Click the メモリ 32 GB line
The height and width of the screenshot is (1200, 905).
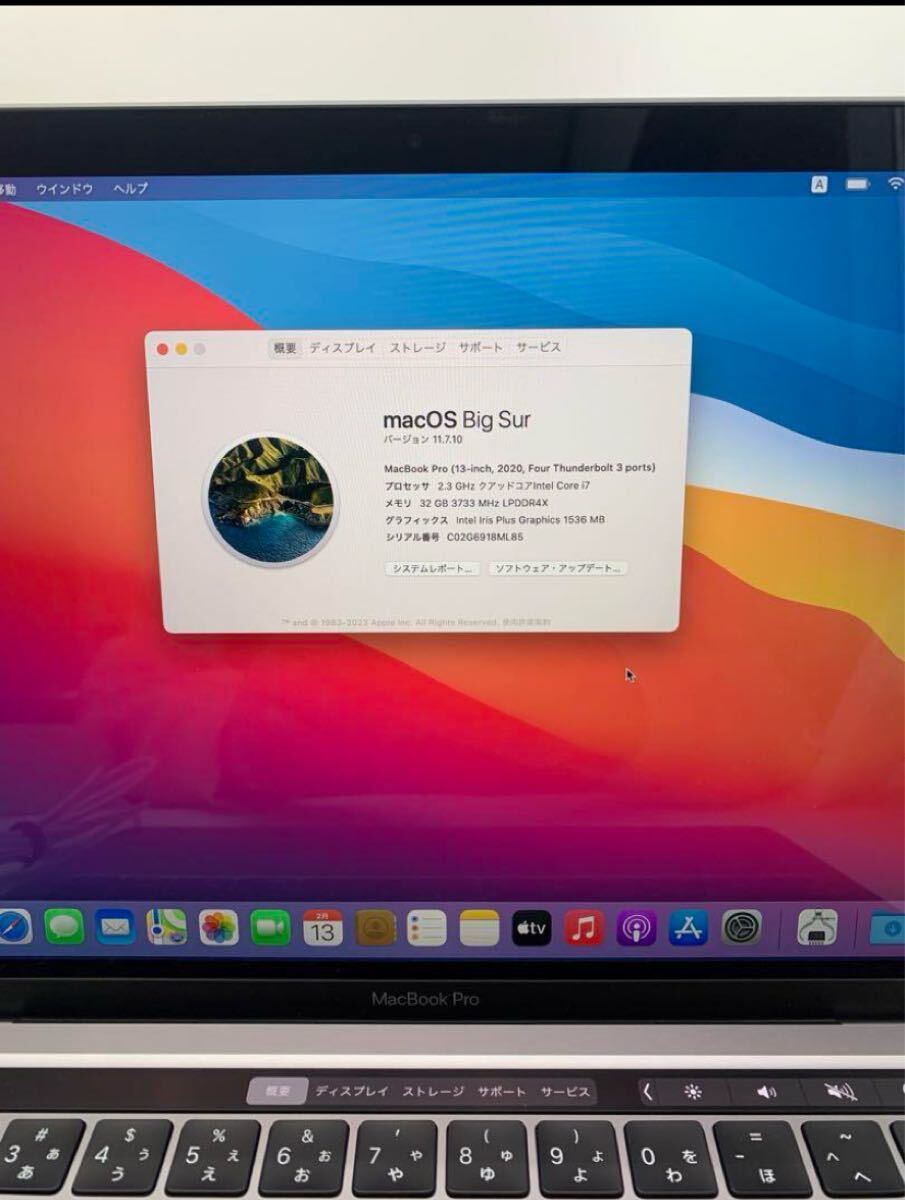coord(466,502)
